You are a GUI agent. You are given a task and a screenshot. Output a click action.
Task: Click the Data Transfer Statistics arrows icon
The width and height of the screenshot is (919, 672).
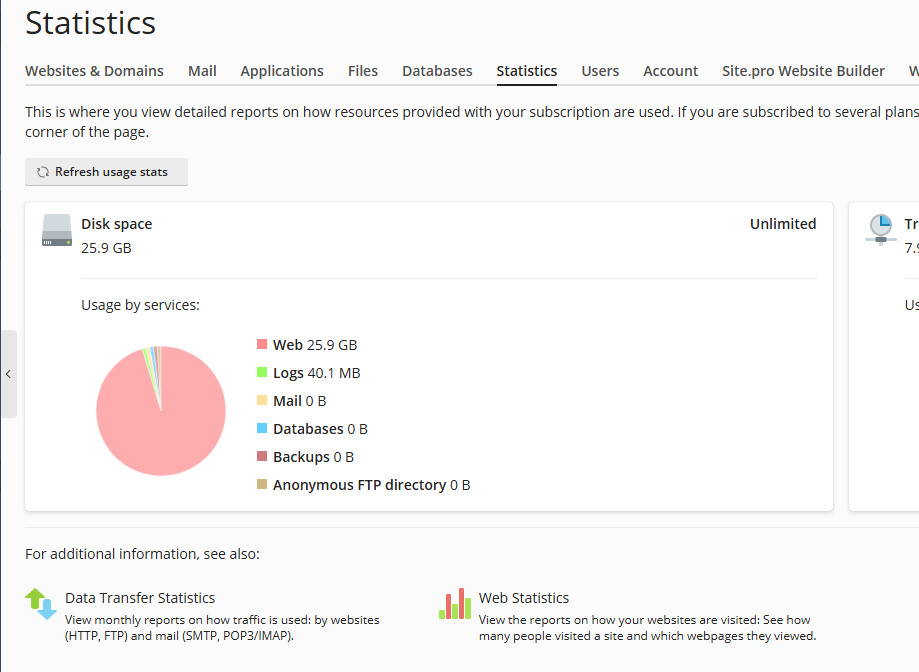coord(41,603)
